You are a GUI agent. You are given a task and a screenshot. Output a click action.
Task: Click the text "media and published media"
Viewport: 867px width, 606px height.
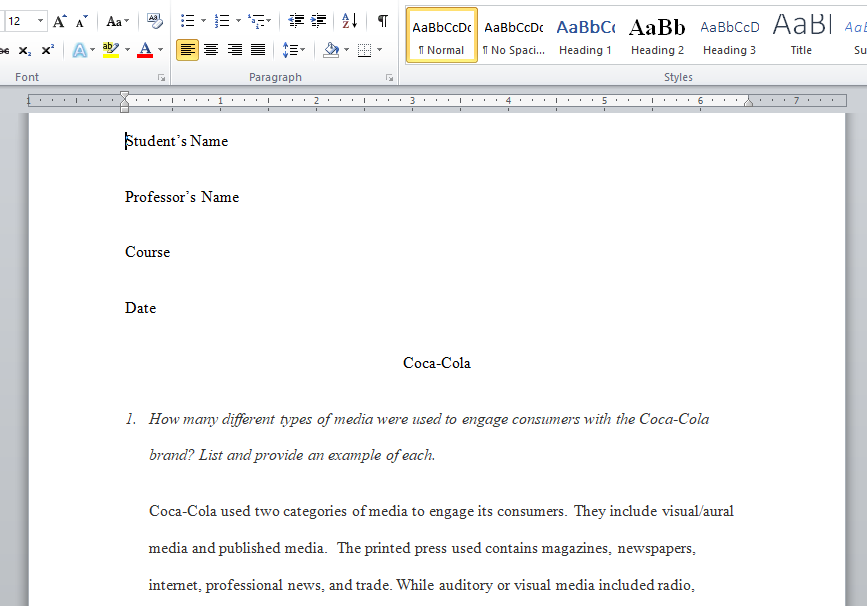pos(236,548)
